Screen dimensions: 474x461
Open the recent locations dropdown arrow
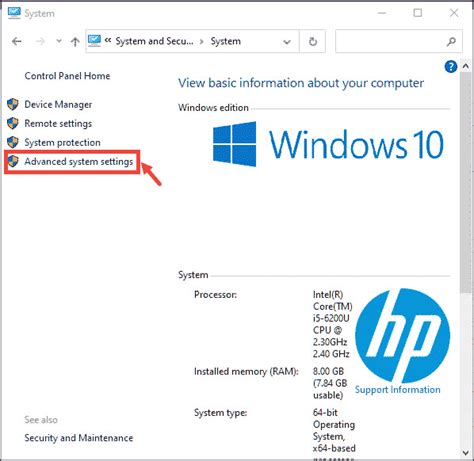tap(59, 41)
